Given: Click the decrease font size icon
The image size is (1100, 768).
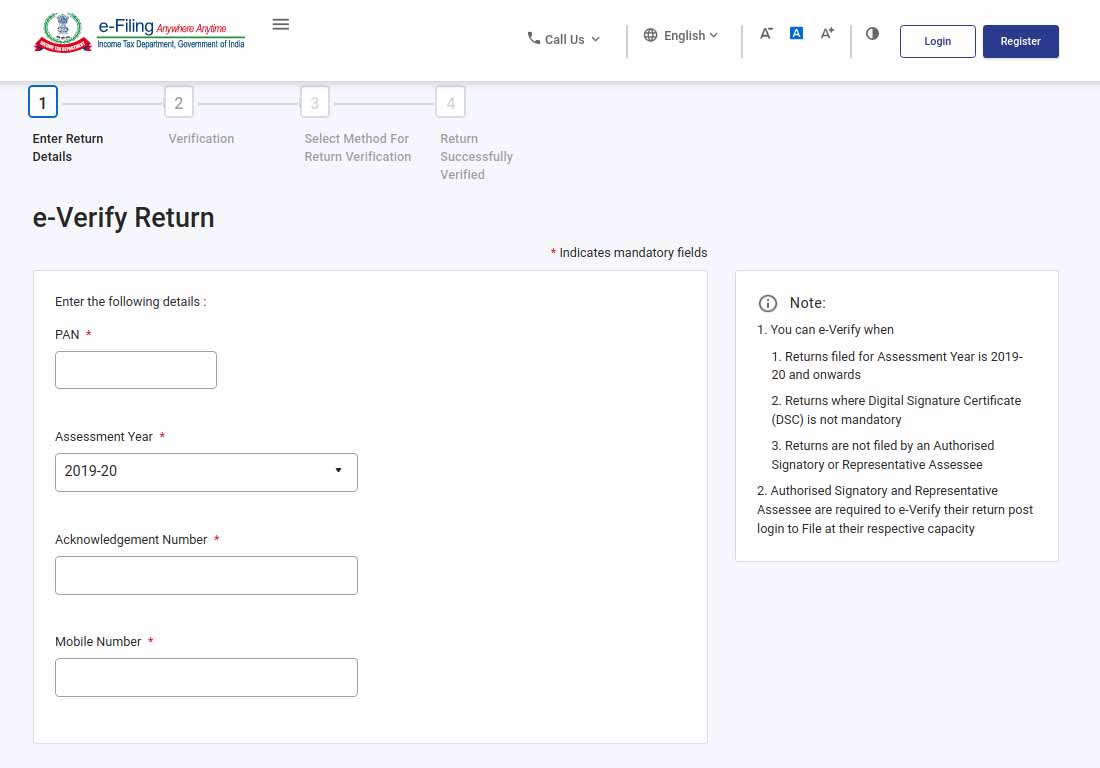Looking at the screenshot, I should point(766,34).
